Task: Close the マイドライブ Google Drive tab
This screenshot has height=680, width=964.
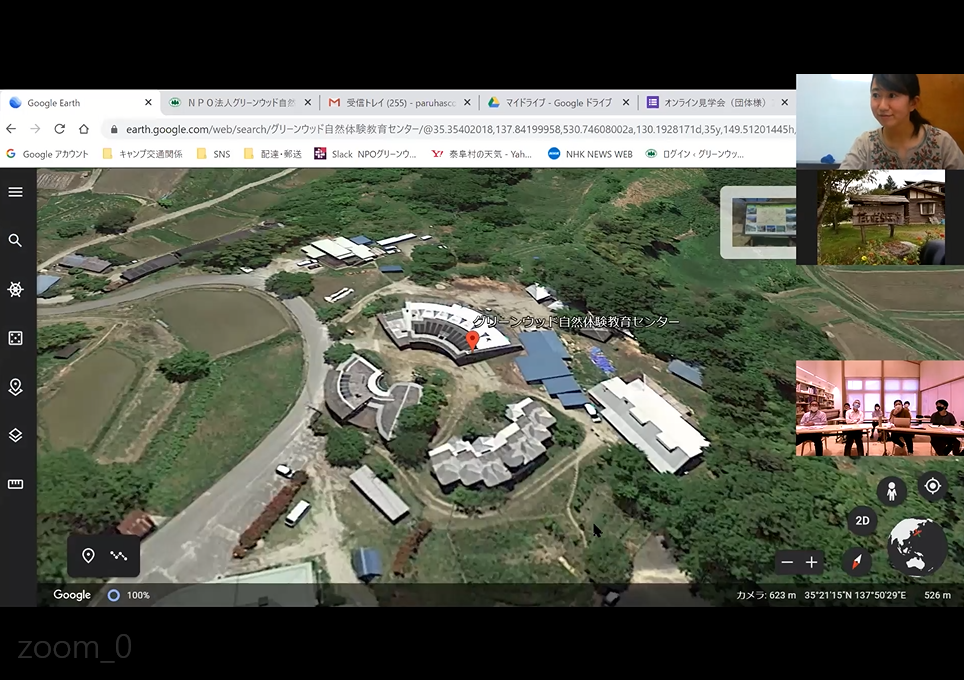Action: [626, 103]
